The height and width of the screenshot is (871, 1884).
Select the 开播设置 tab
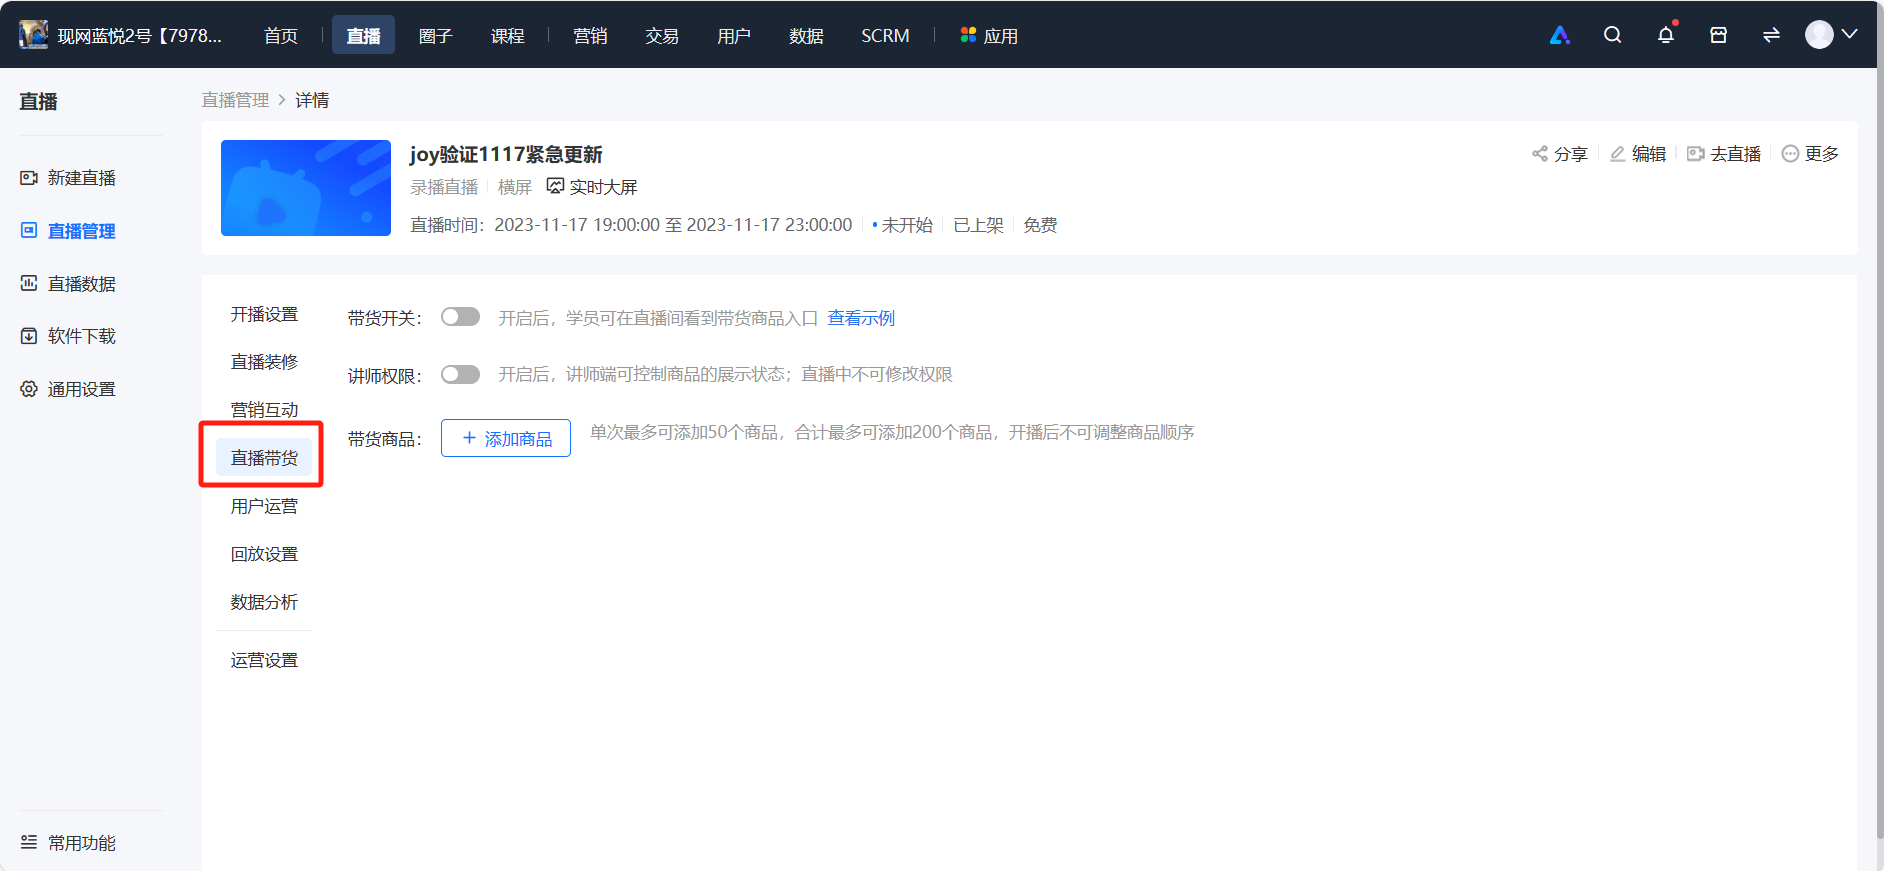(x=264, y=314)
